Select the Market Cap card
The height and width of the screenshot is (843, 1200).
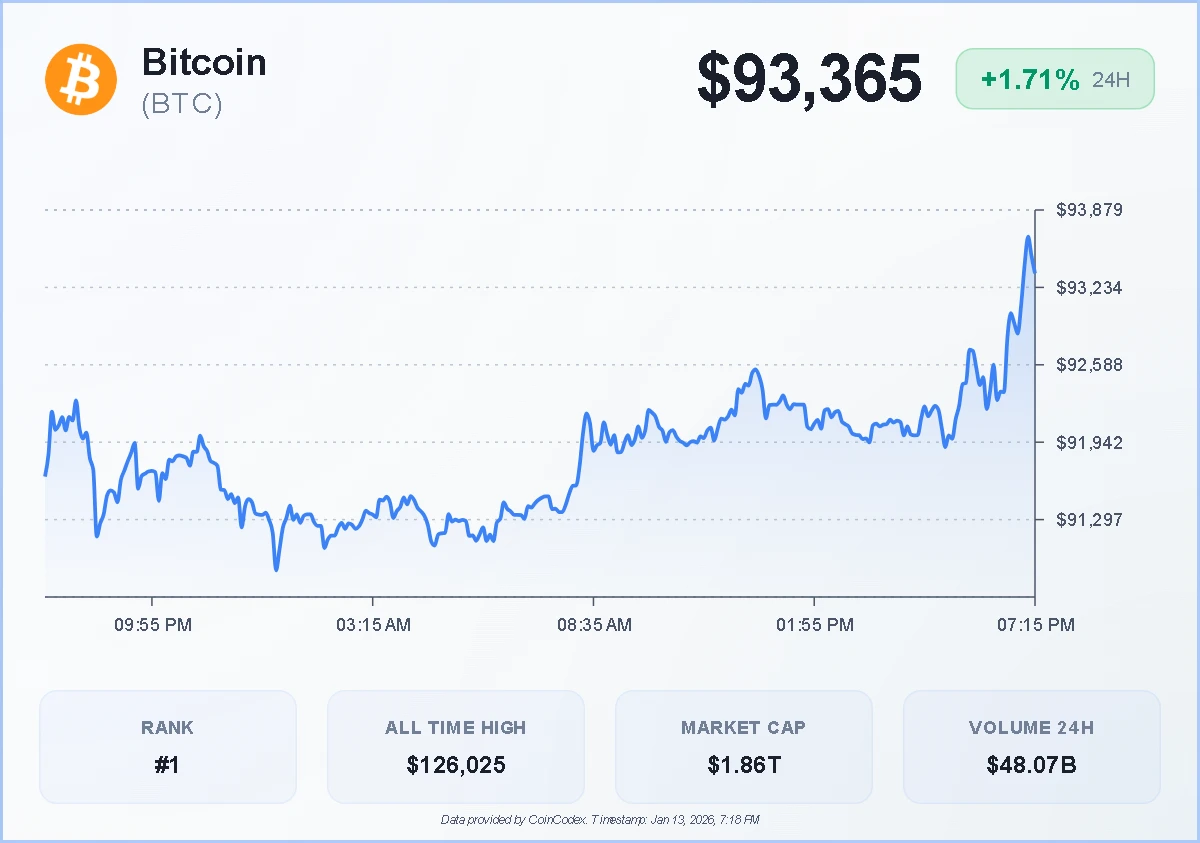[743, 746]
